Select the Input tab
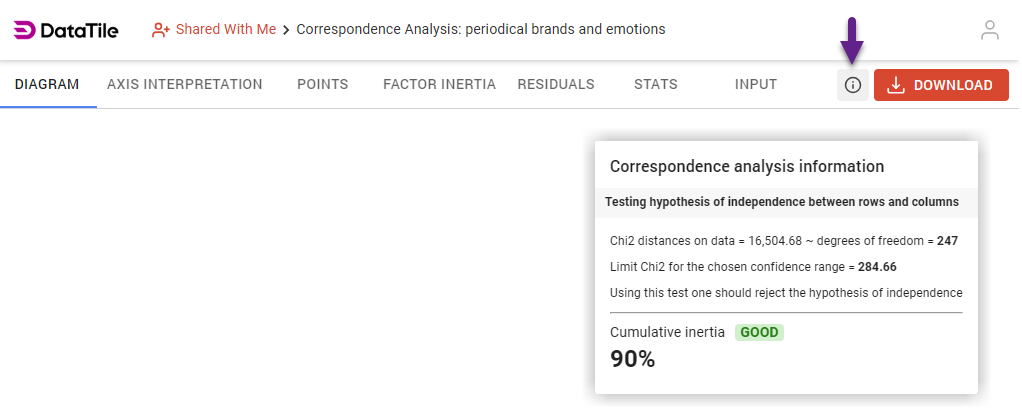The image size is (1022, 418). coord(756,85)
